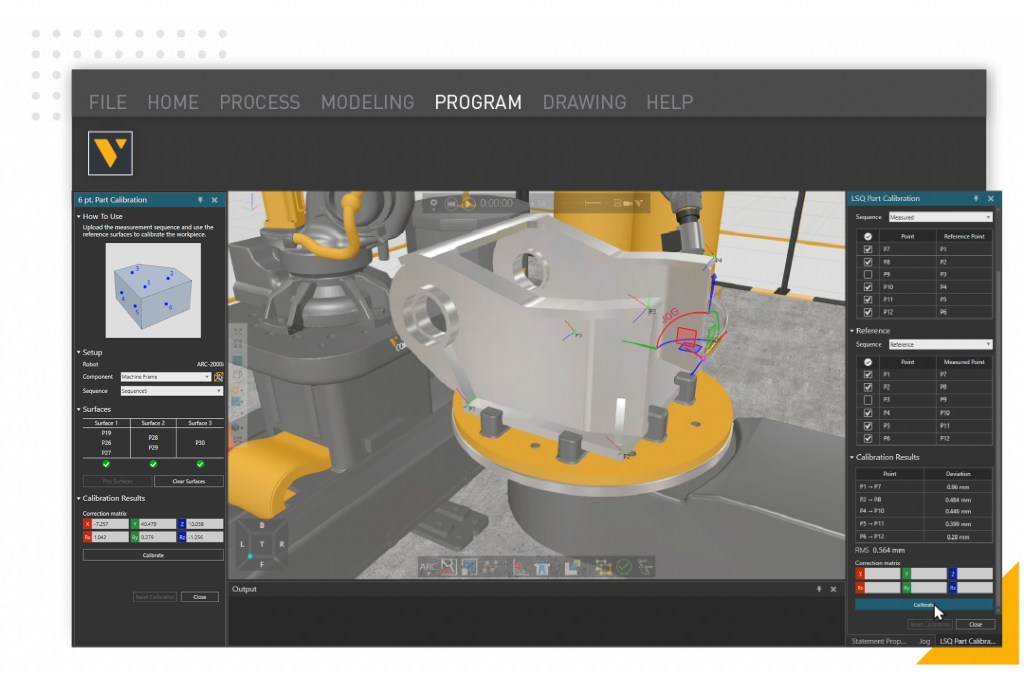Screen dimensions: 1024x675
Task: Click the Clear Surfaces button
Action: [189, 481]
